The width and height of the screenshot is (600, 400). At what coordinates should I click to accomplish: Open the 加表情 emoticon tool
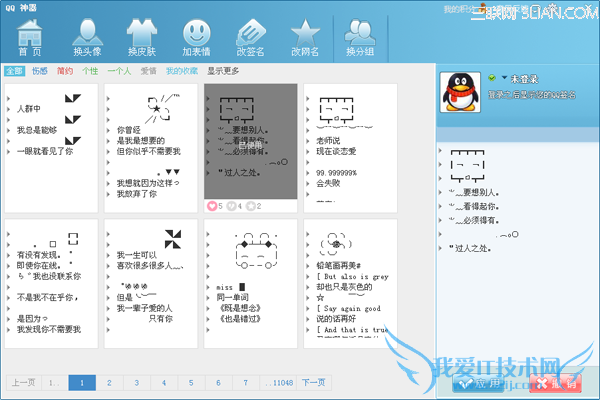[196, 38]
